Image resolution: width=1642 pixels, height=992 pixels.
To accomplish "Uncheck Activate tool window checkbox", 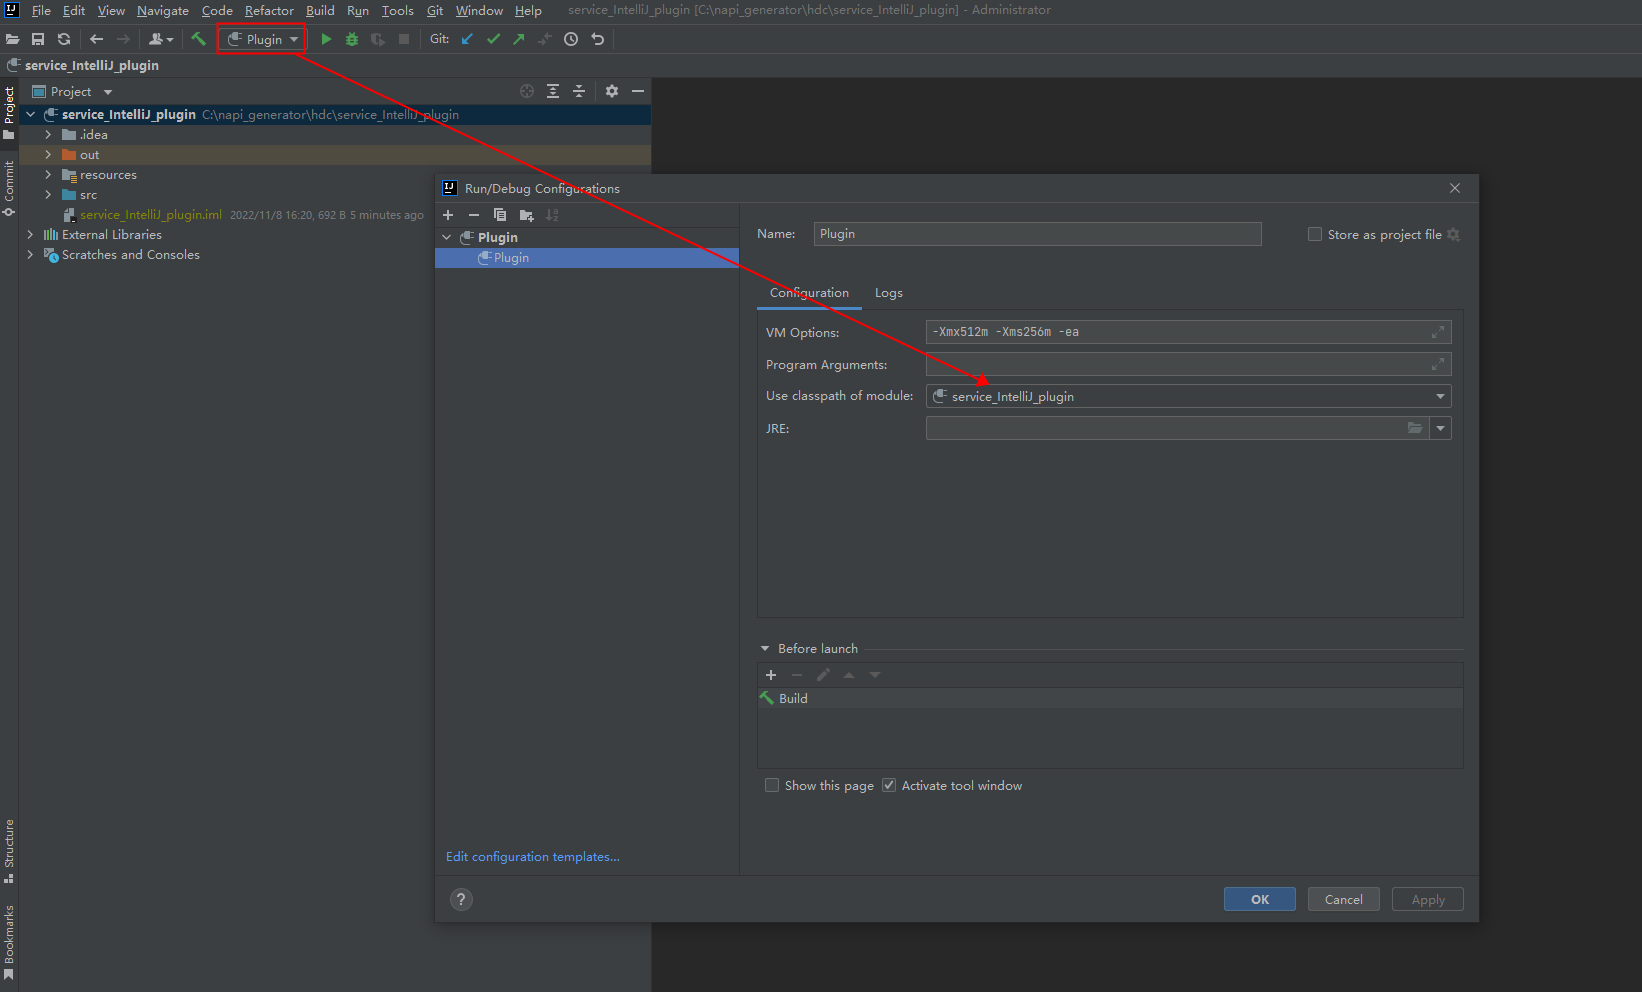I will click(889, 785).
